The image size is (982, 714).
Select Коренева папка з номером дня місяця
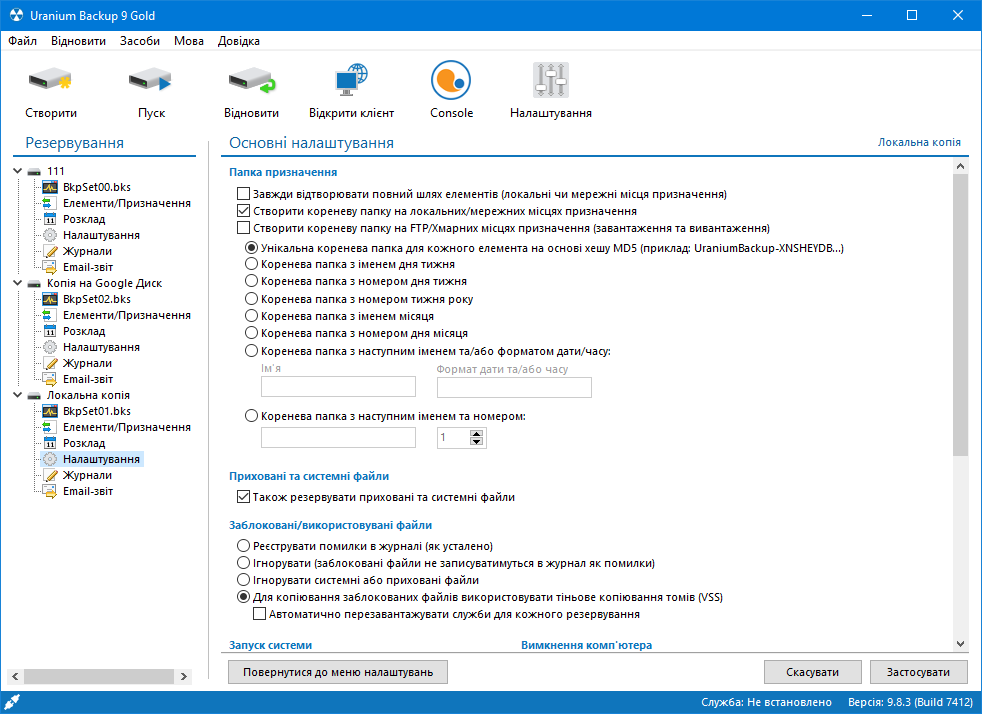pos(251,333)
